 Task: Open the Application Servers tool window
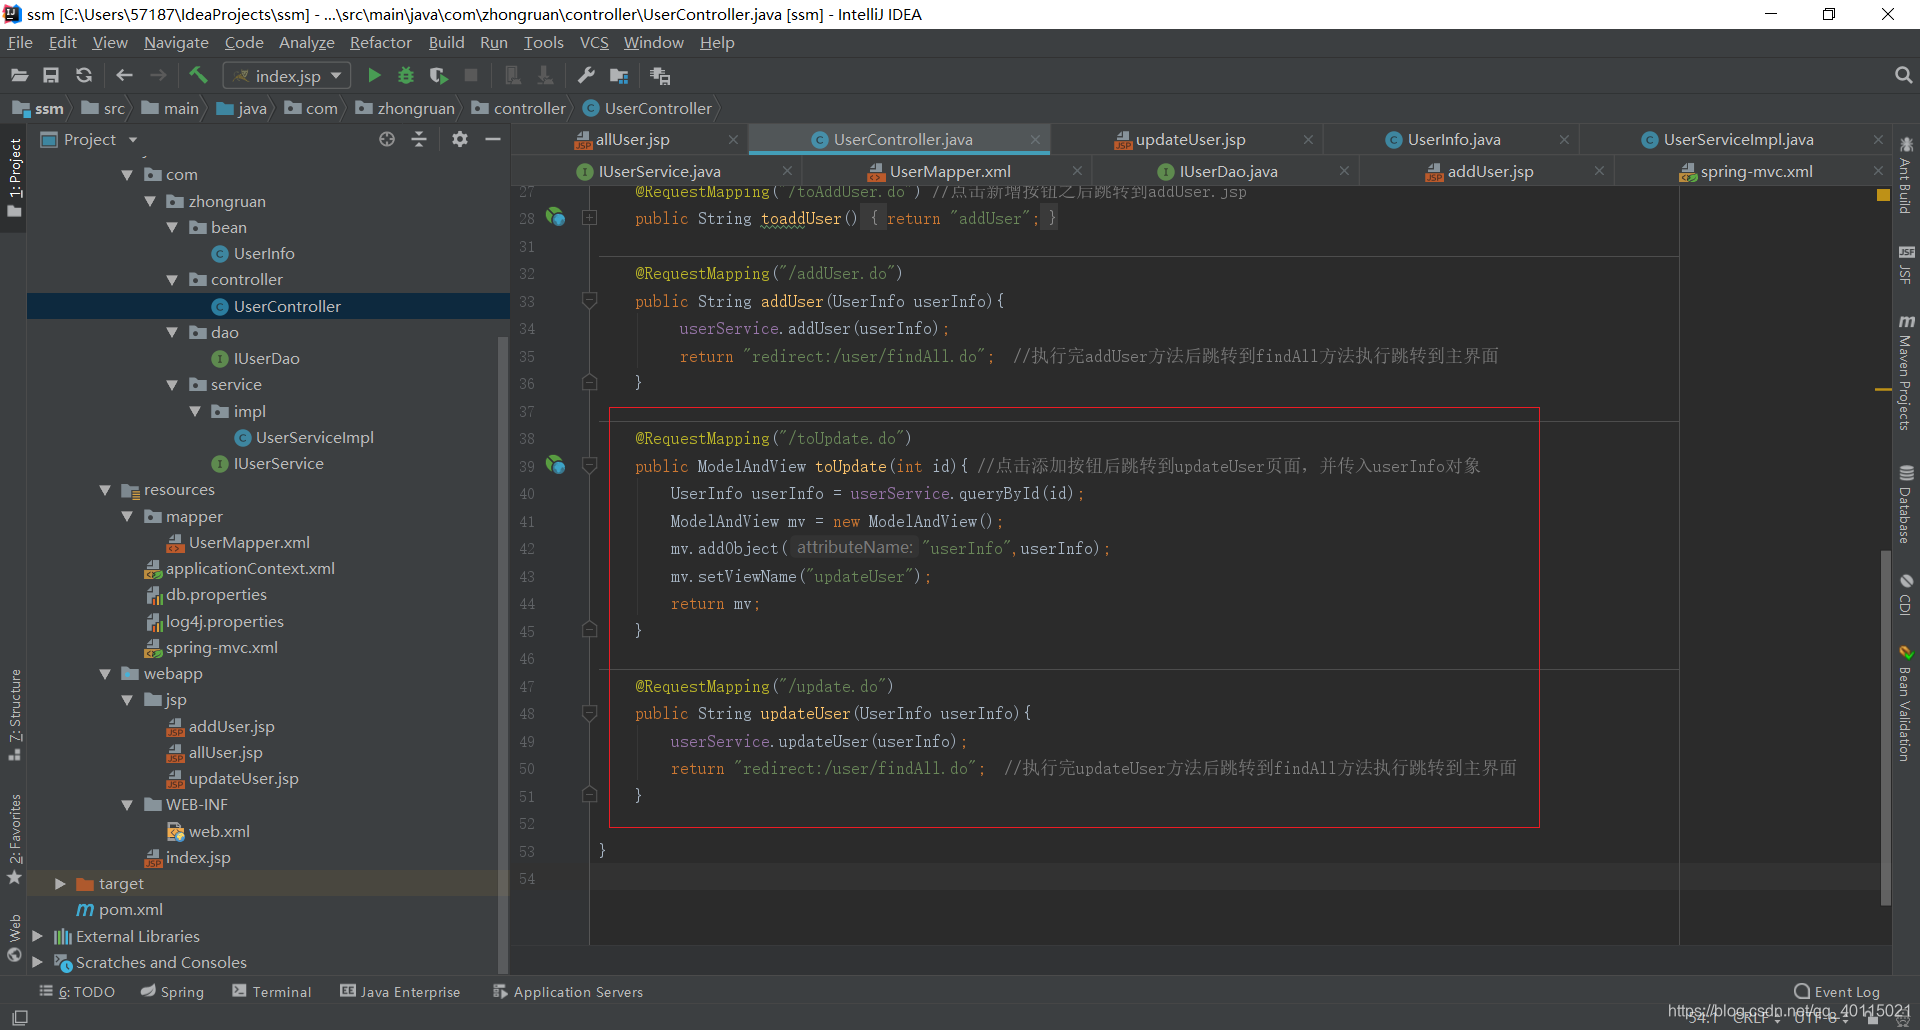pos(568,992)
